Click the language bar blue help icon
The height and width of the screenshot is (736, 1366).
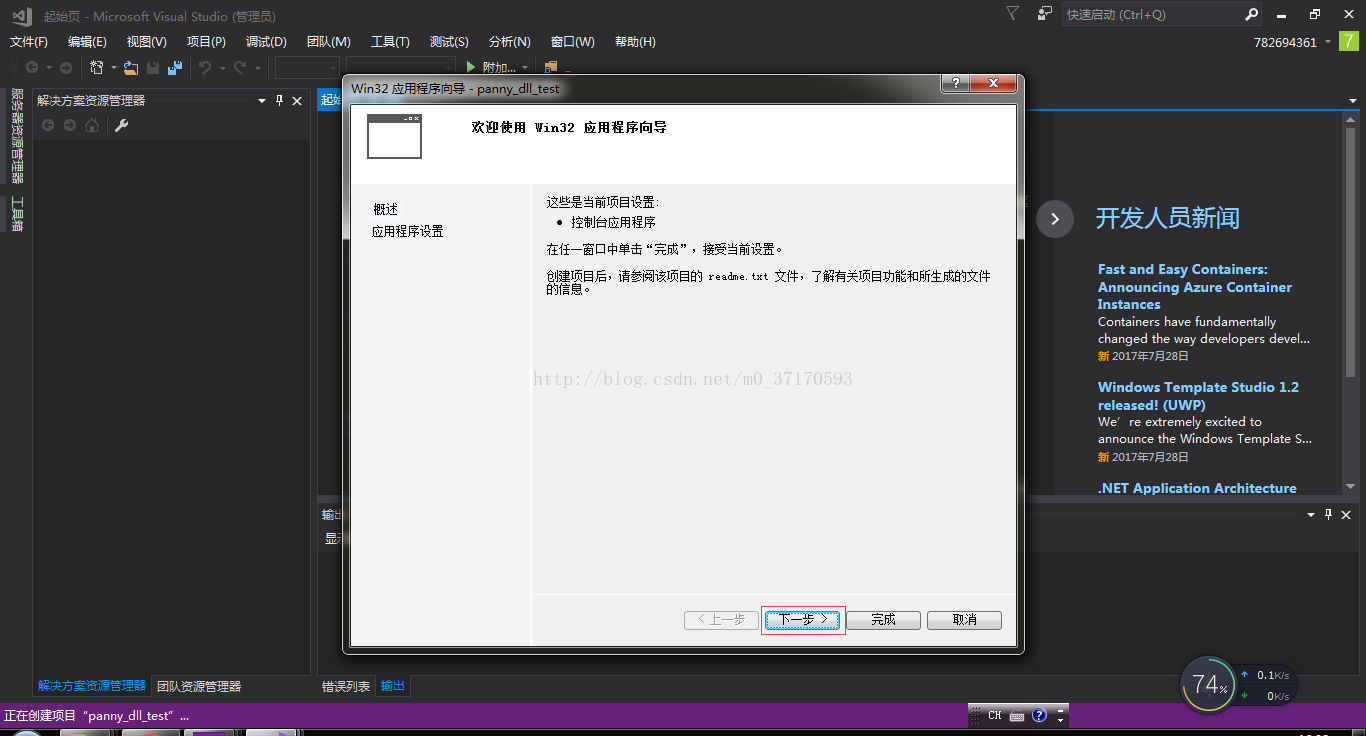pyautogui.click(x=1039, y=716)
